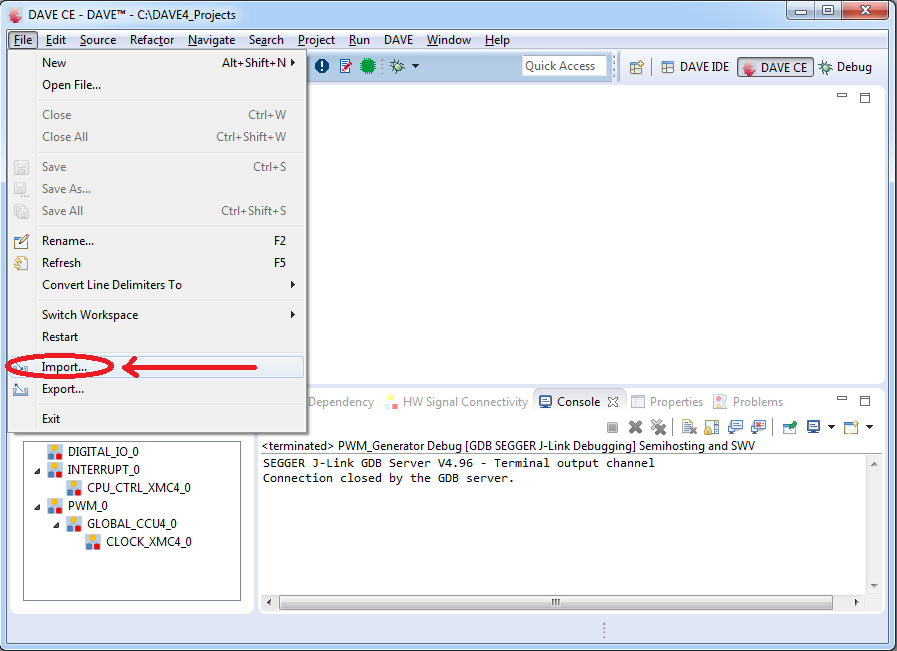The width and height of the screenshot is (897, 651).
Task: Maximize the console panel
Action: pyautogui.click(x=865, y=401)
